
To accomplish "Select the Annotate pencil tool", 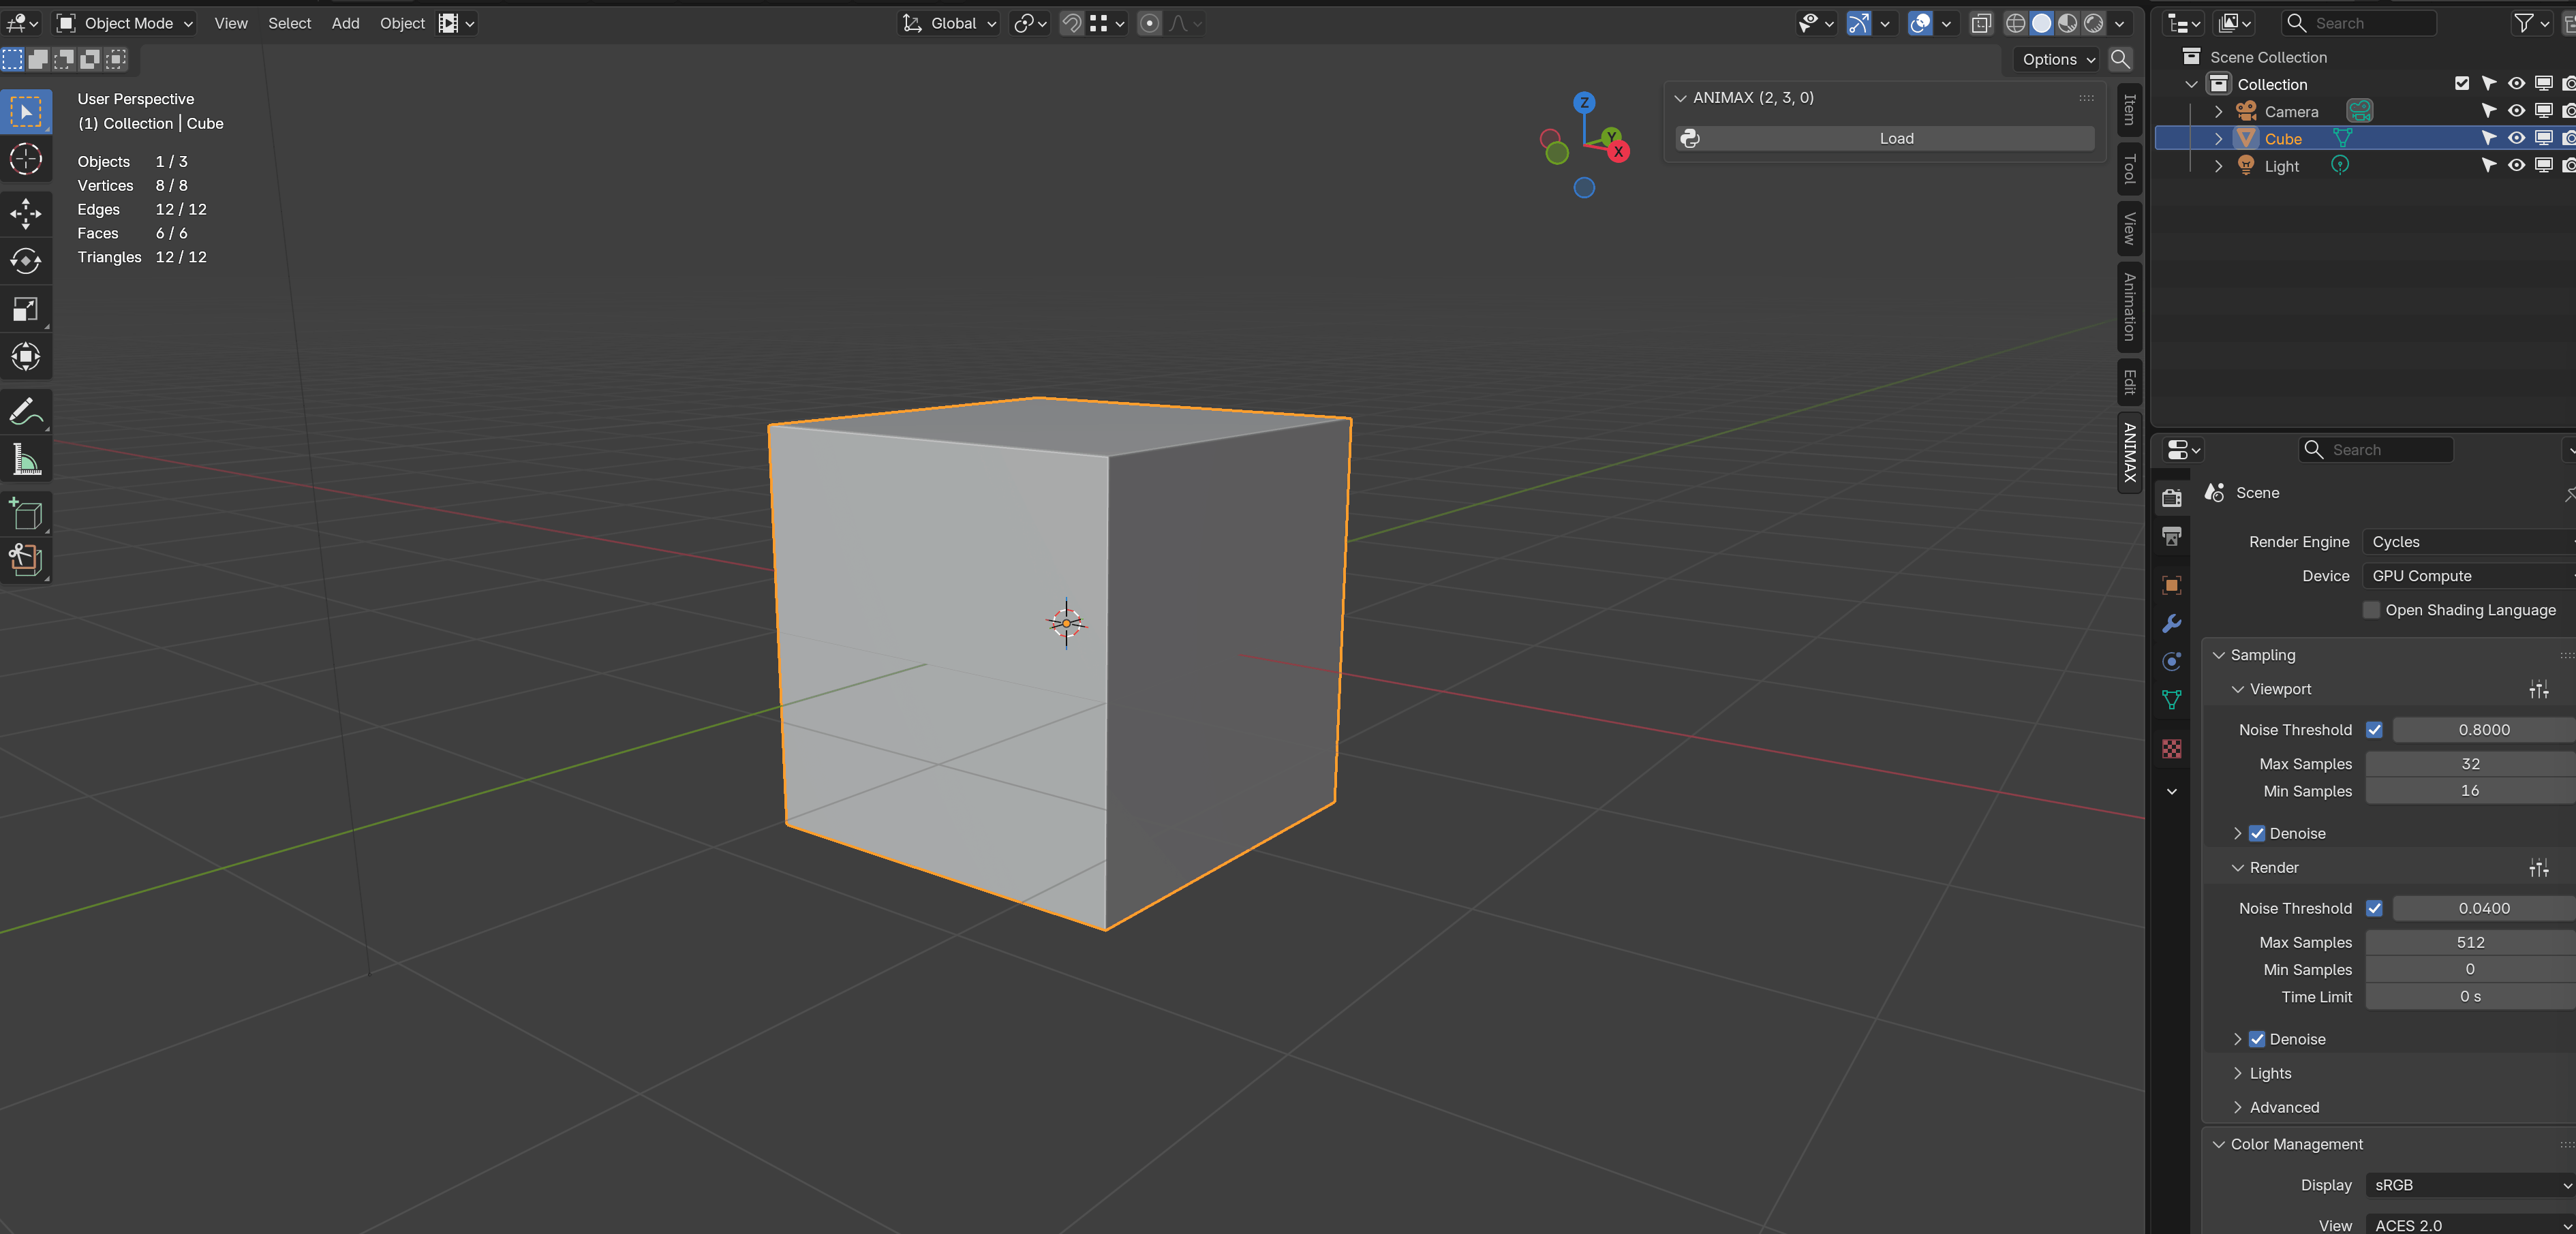I will pyautogui.click(x=26, y=411).
